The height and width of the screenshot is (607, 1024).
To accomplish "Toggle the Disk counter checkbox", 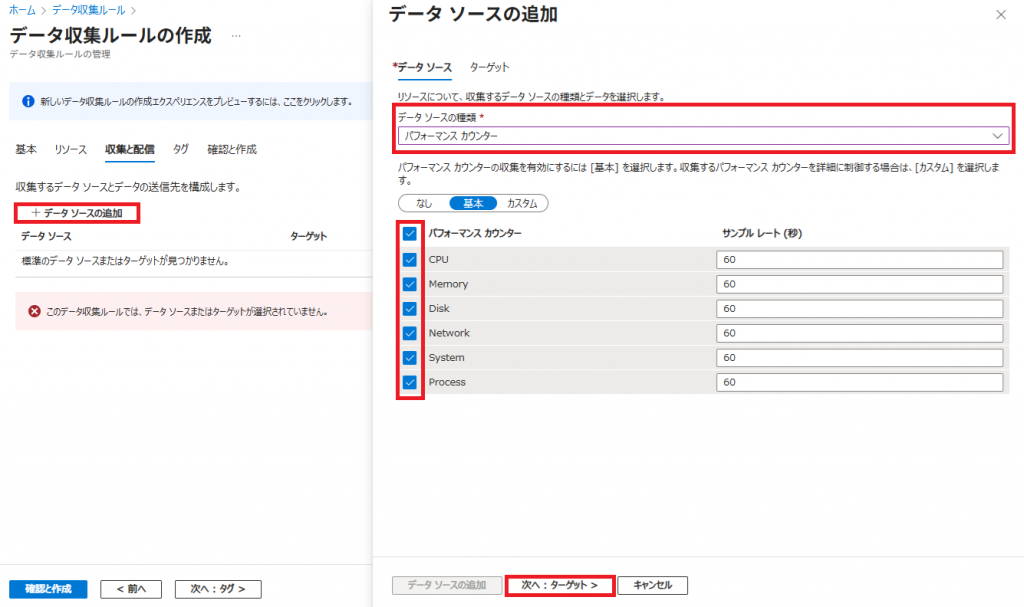I will pos(410,308).
